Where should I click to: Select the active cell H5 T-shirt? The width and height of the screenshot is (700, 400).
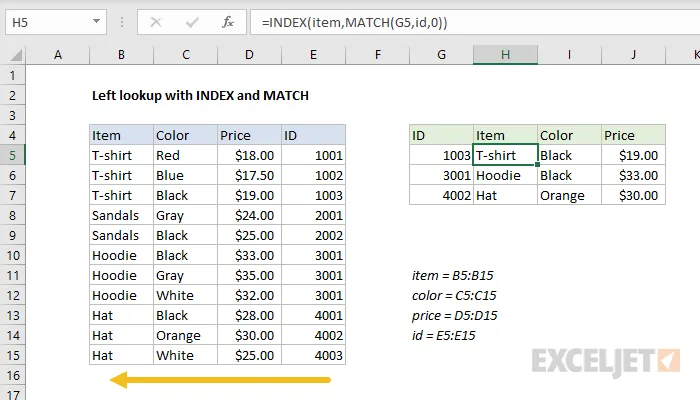click(505, 155)
